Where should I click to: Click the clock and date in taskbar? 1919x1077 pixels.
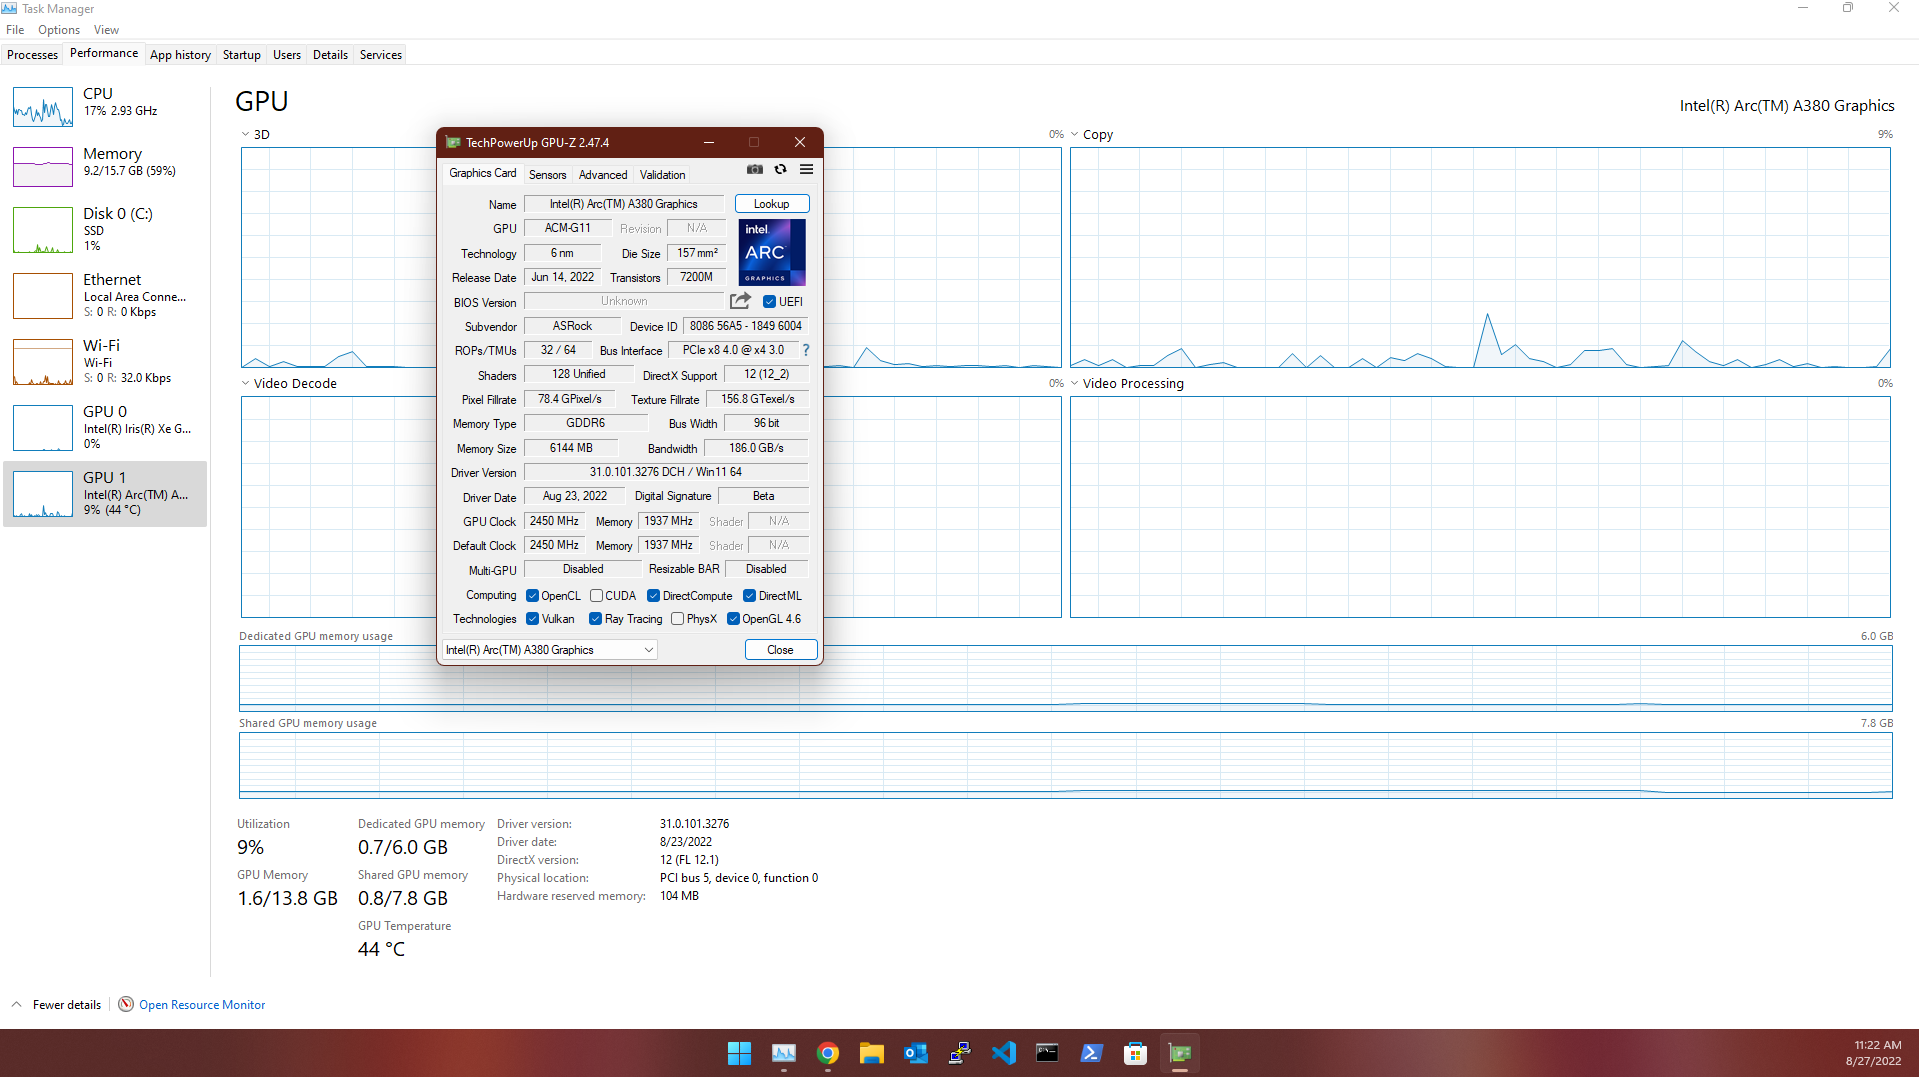click(x=1874, y=1053)
